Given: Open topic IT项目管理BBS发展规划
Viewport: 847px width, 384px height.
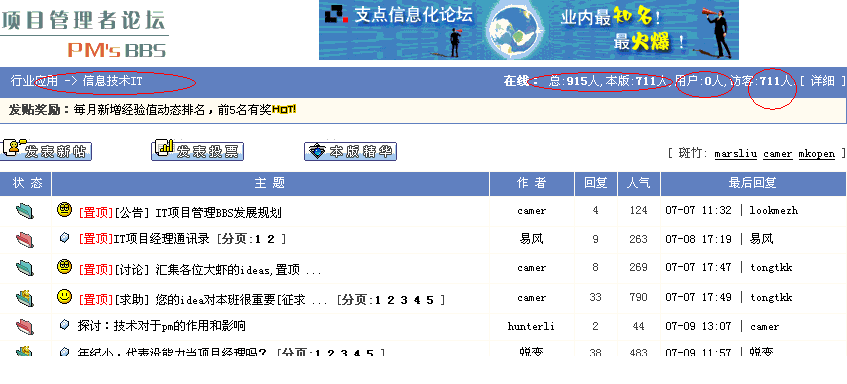Looking at the screenshot, I should 218,212.
